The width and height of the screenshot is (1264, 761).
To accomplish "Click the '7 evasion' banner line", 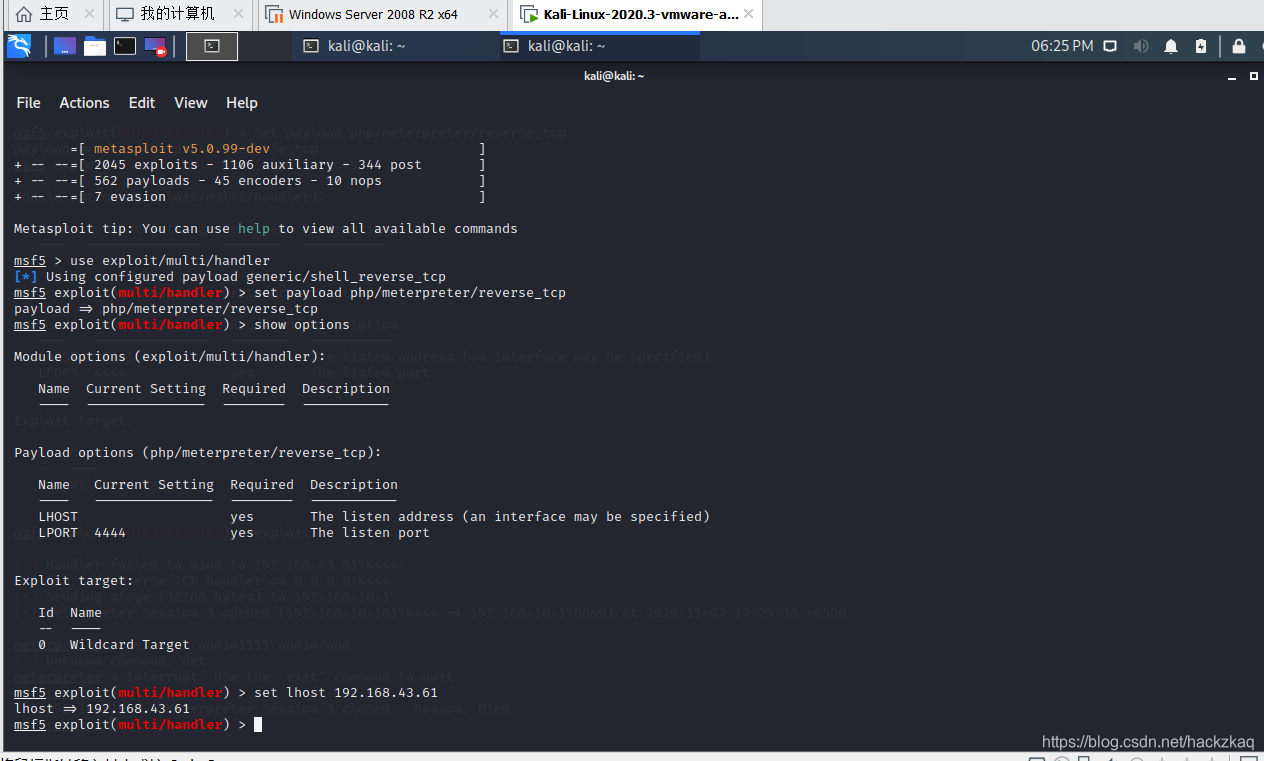I will (130, 197).
